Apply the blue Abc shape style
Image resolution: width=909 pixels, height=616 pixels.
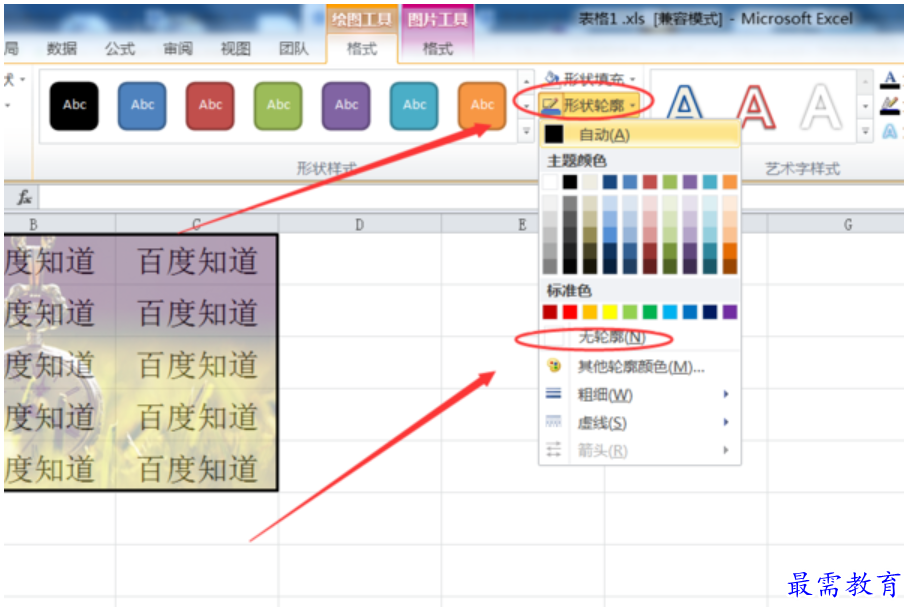coord(142,105)
